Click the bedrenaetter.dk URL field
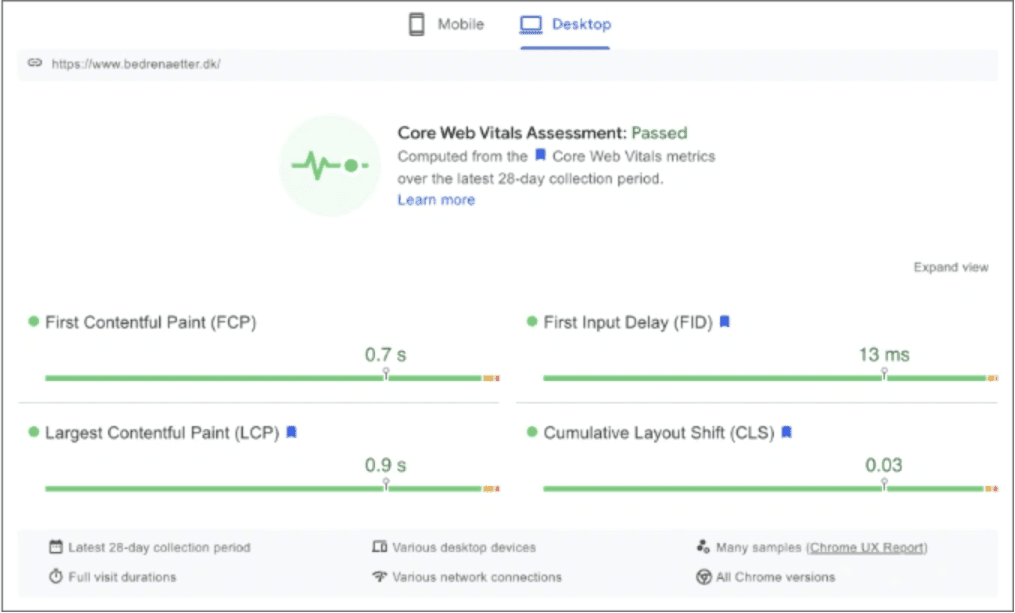Image resolution: width=1015 pixels, height=613 pixels. click(137, 64)
